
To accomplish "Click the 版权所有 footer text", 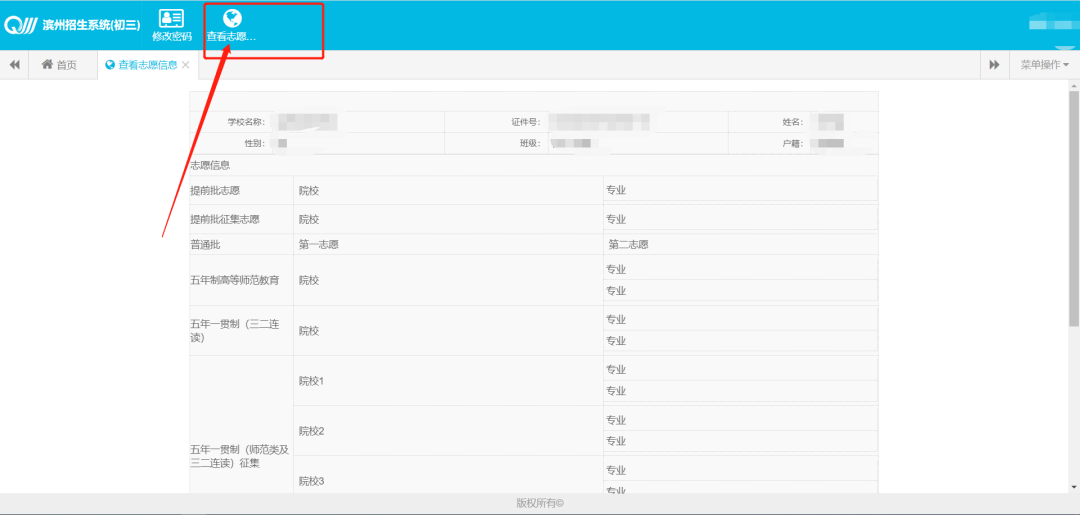I will [x=540, y=504].
